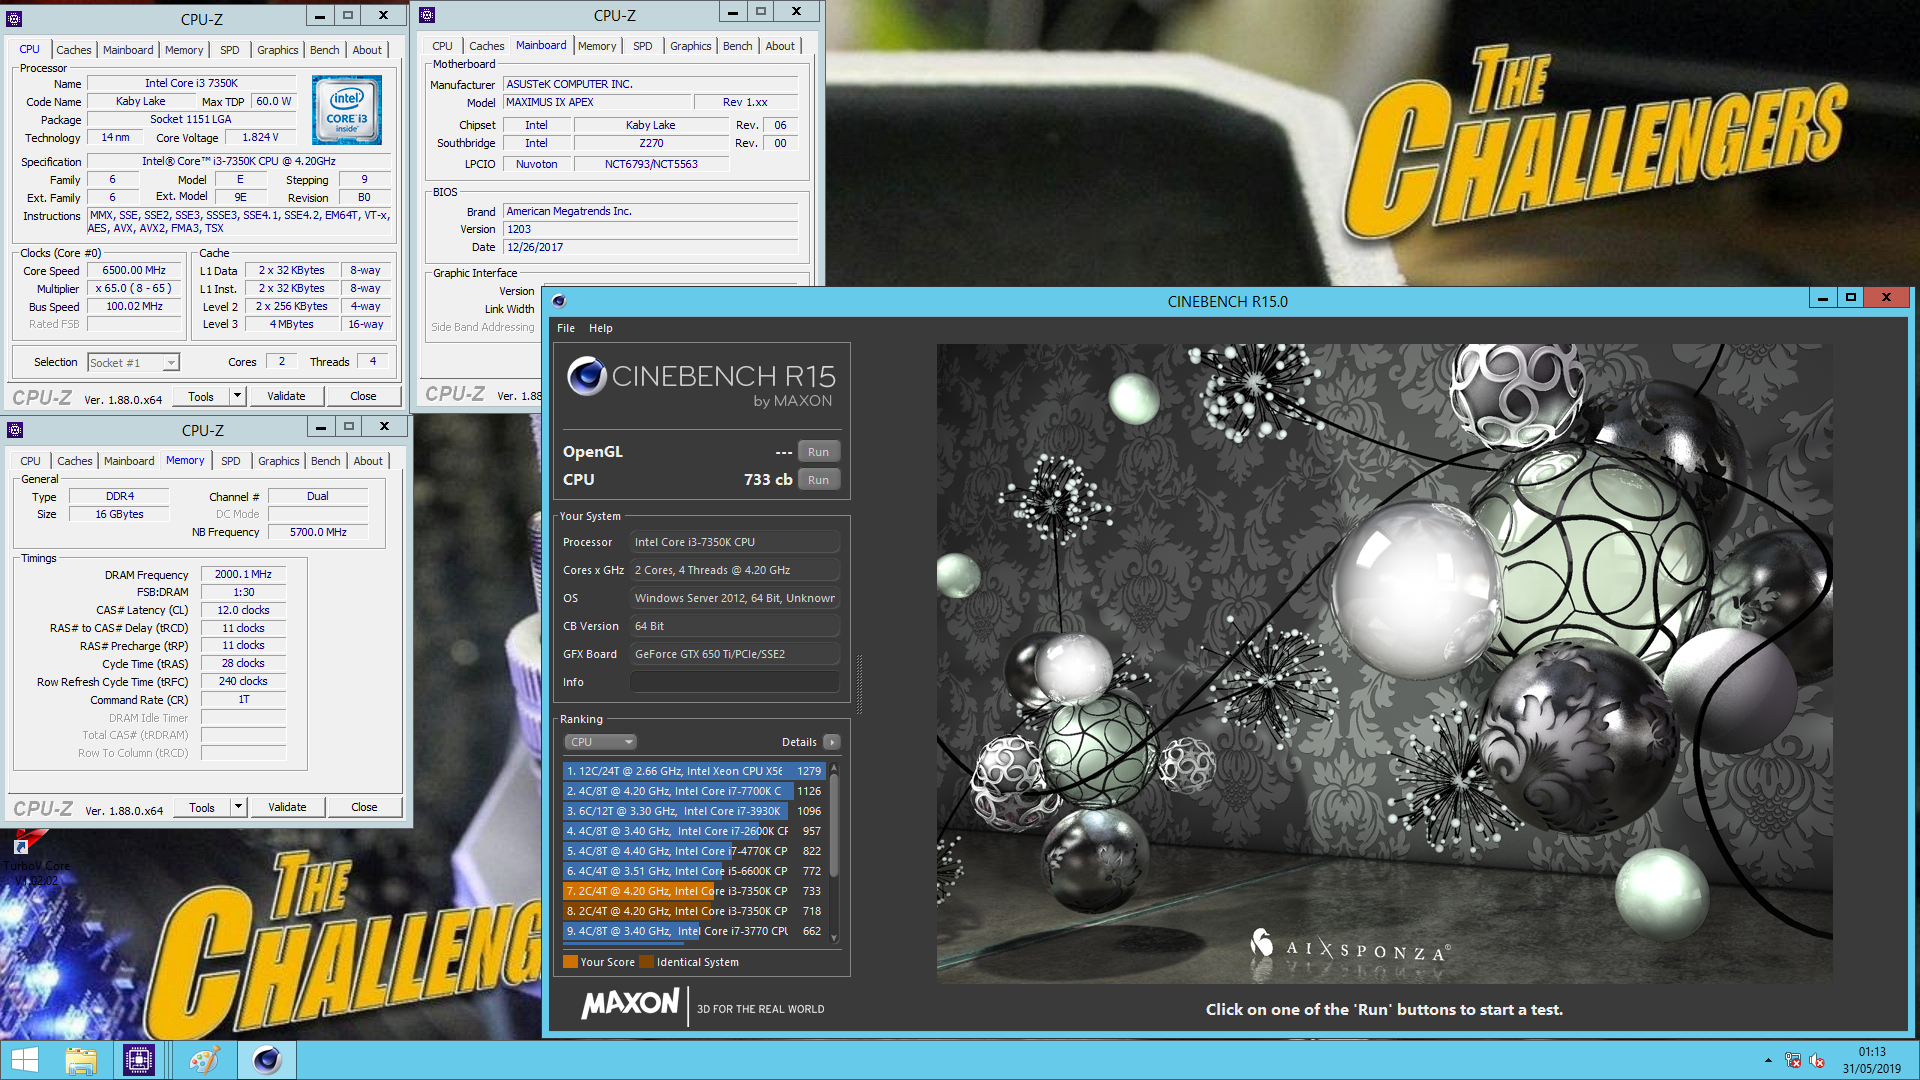This screenshot has height=1080, width=1920.
Task: Open the Graphics tab in the Mainboard CPU-Z window
Action: 690,46
